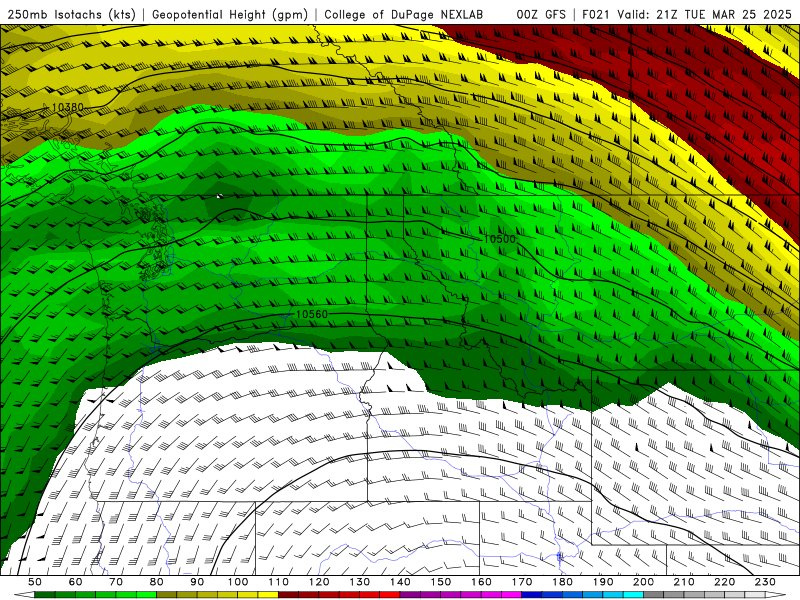Viewport: 800px width, 600px height.
Task: Click the dark maroon swatch starting at 110
Action: 288,595
